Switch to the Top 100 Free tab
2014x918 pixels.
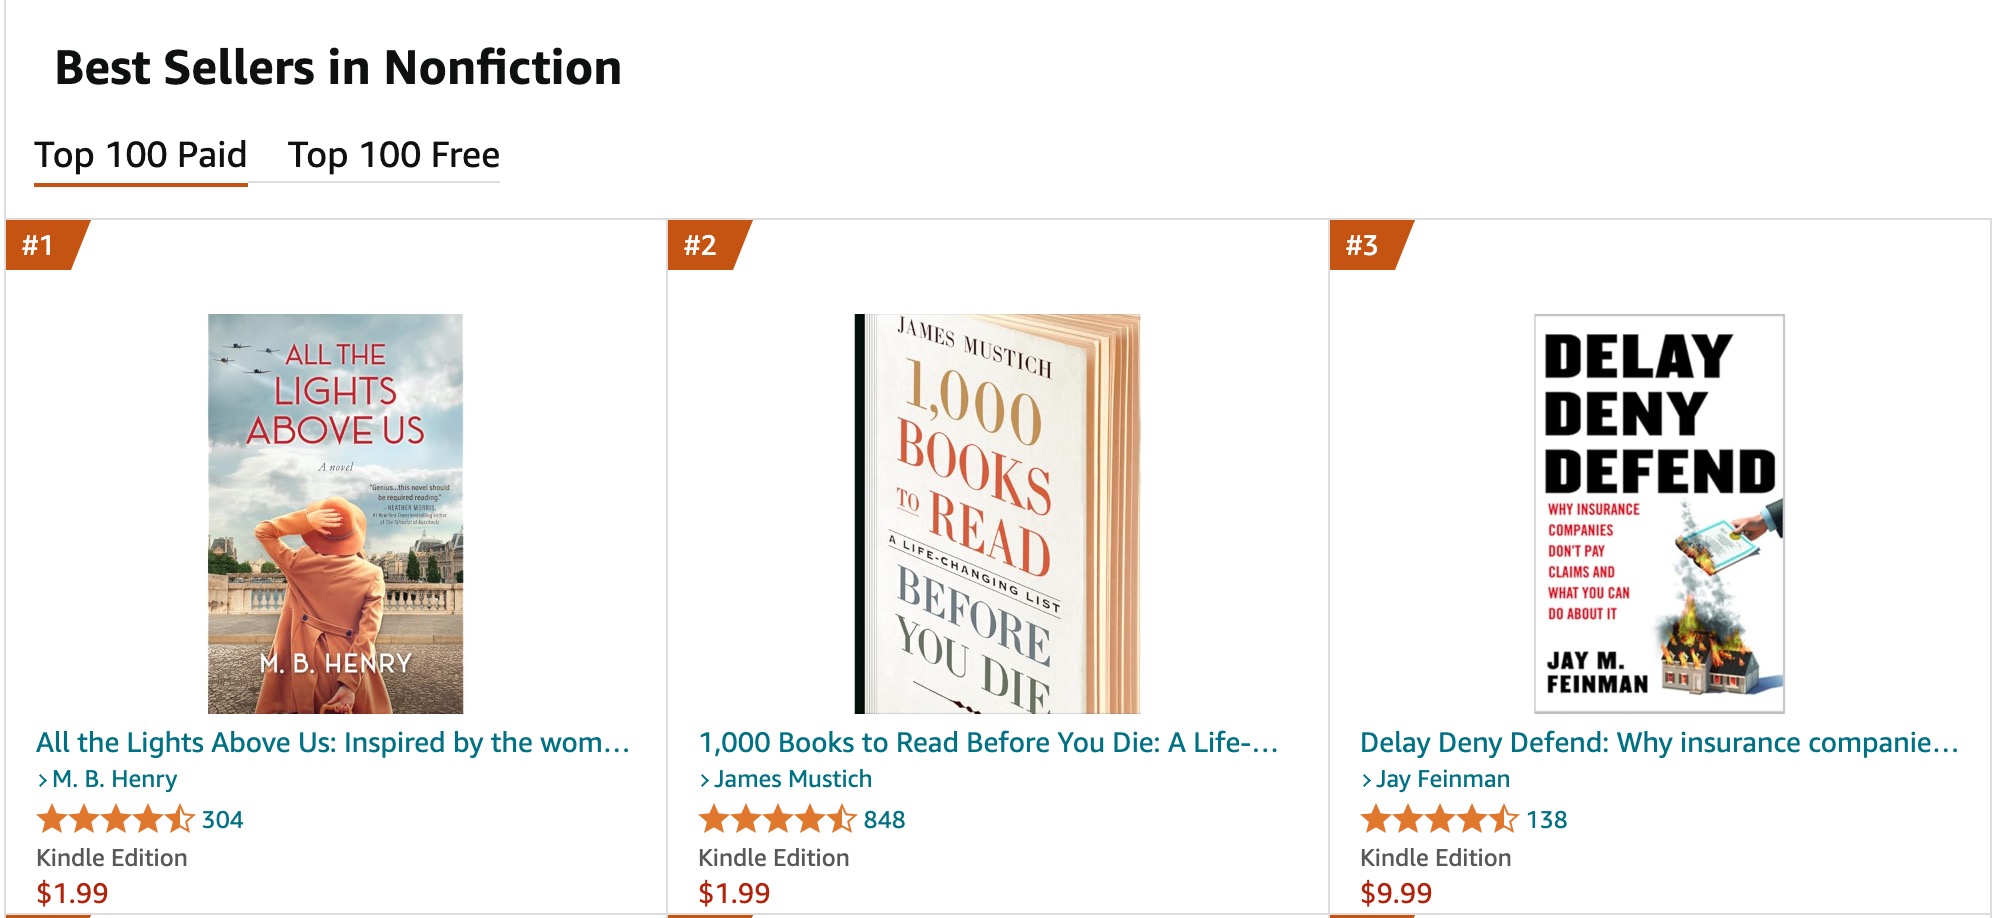(x=393, y=155)
